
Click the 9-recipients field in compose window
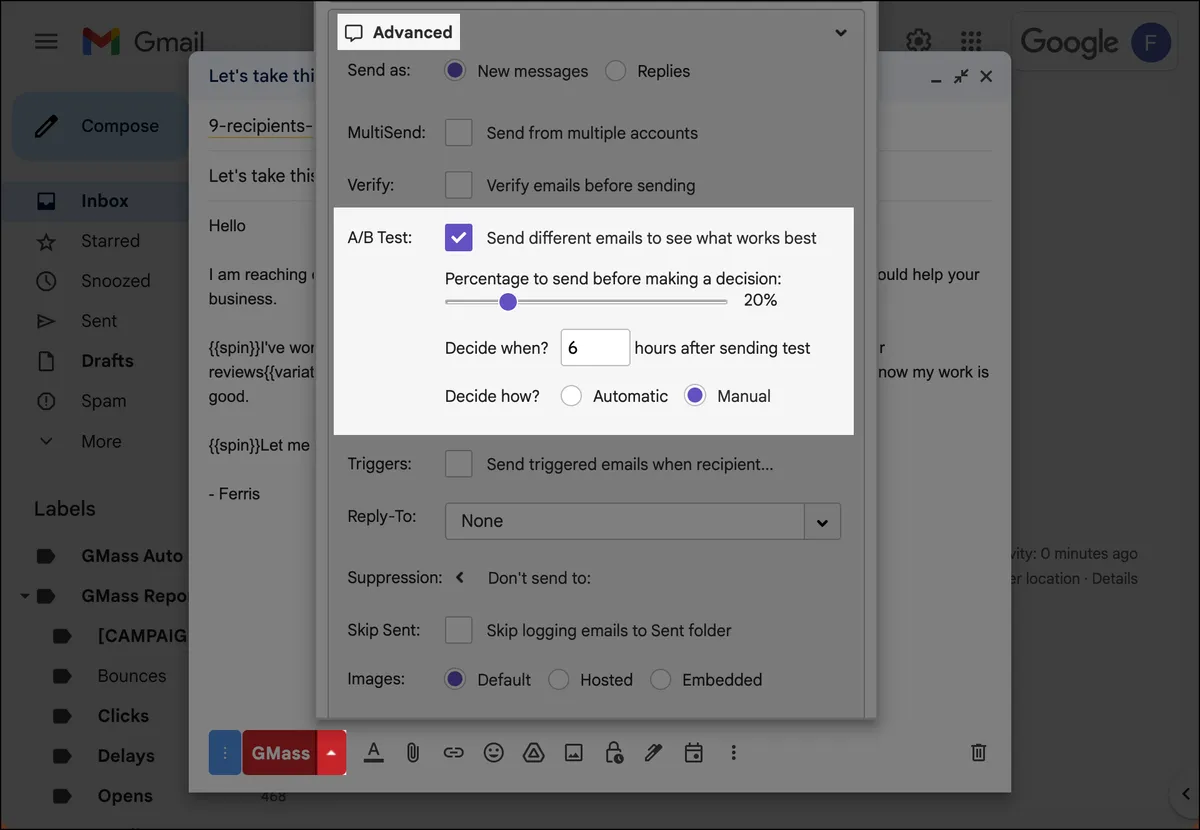click(260, 125)
